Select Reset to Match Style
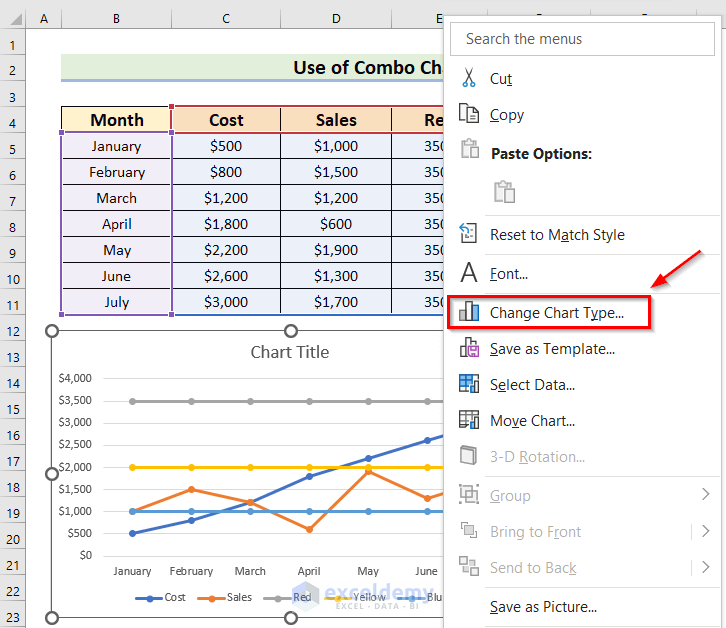 557,234
